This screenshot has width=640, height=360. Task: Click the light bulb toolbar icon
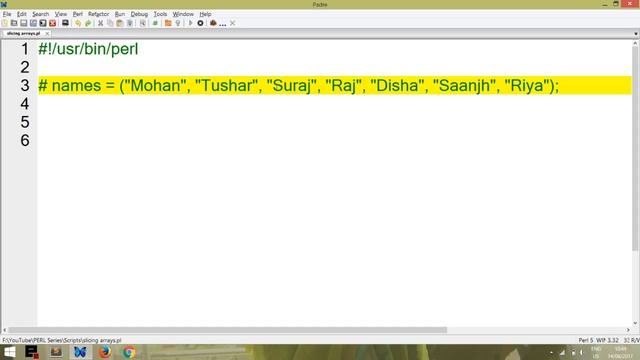(178, 23)
